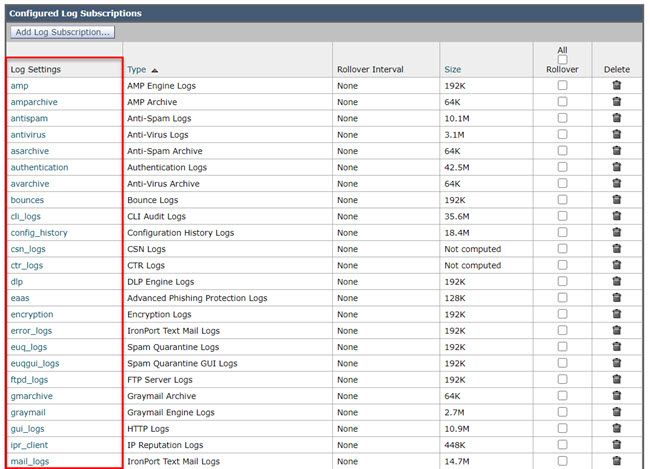The width and height of the screenshot is (650, 469).
Task: Open graymail log settings
Action: pyautogui.click(x=28, y=413)
